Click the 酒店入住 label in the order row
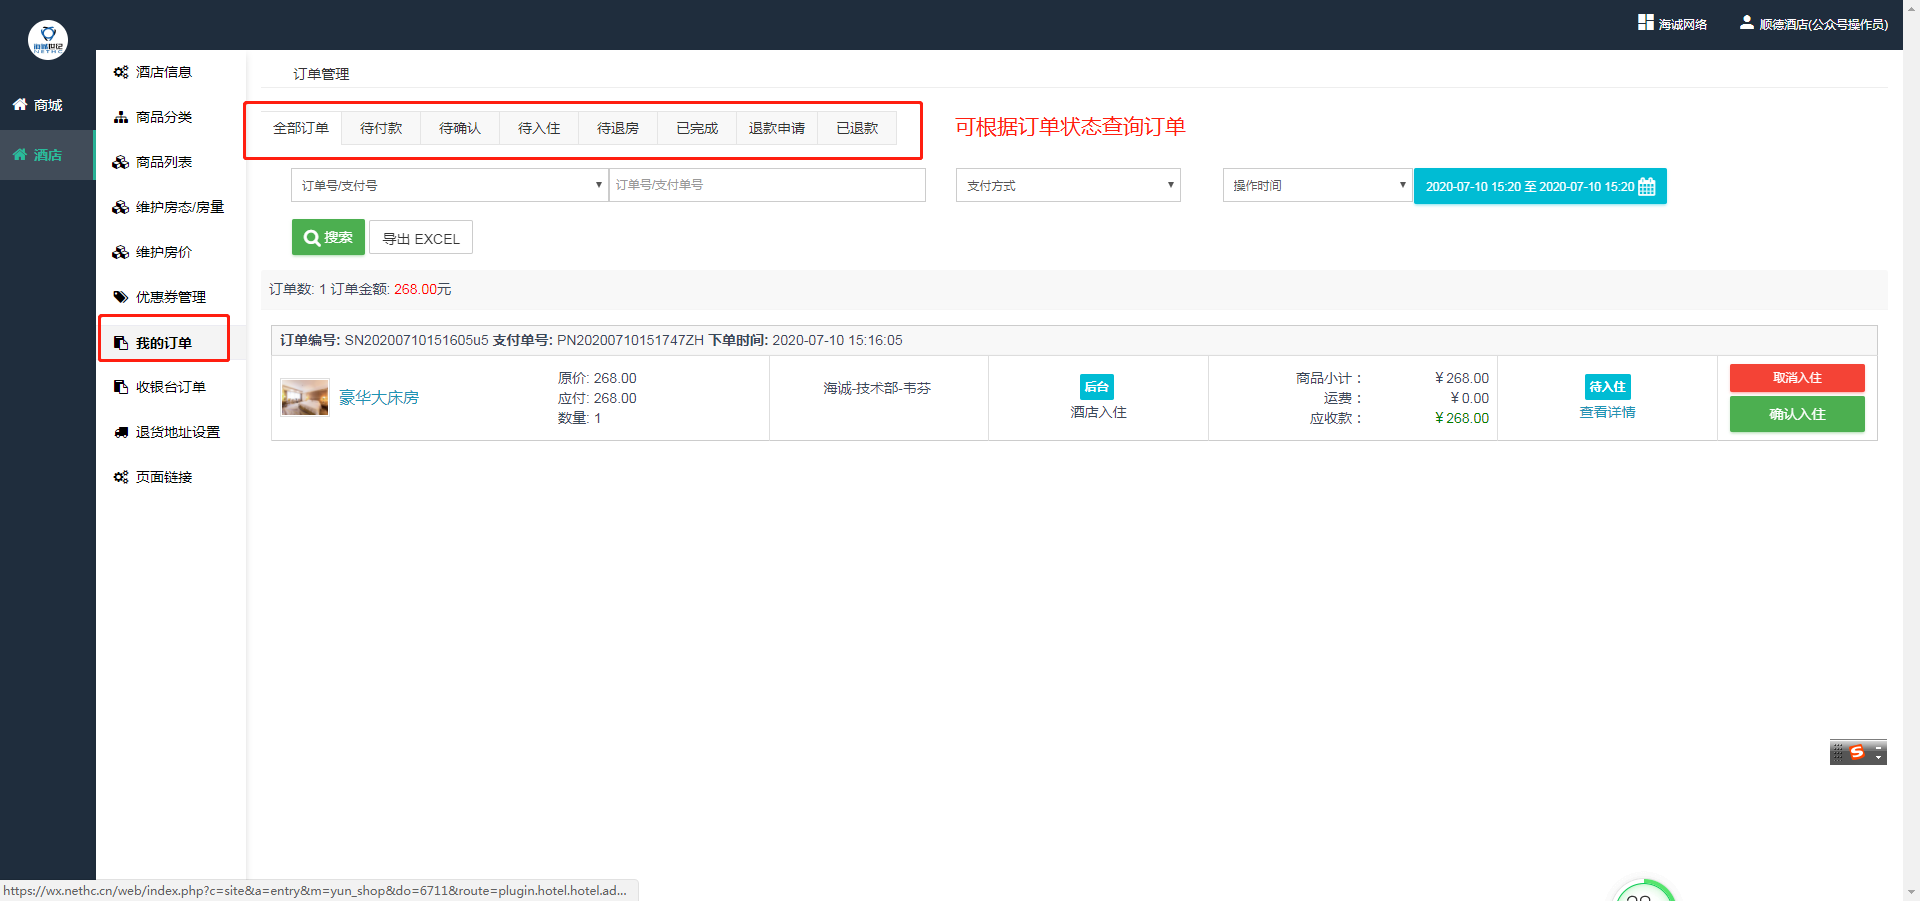Image resolution: width=1920 pixels, height=901 pixels. pyautogui.click(x=1098, y=412)
